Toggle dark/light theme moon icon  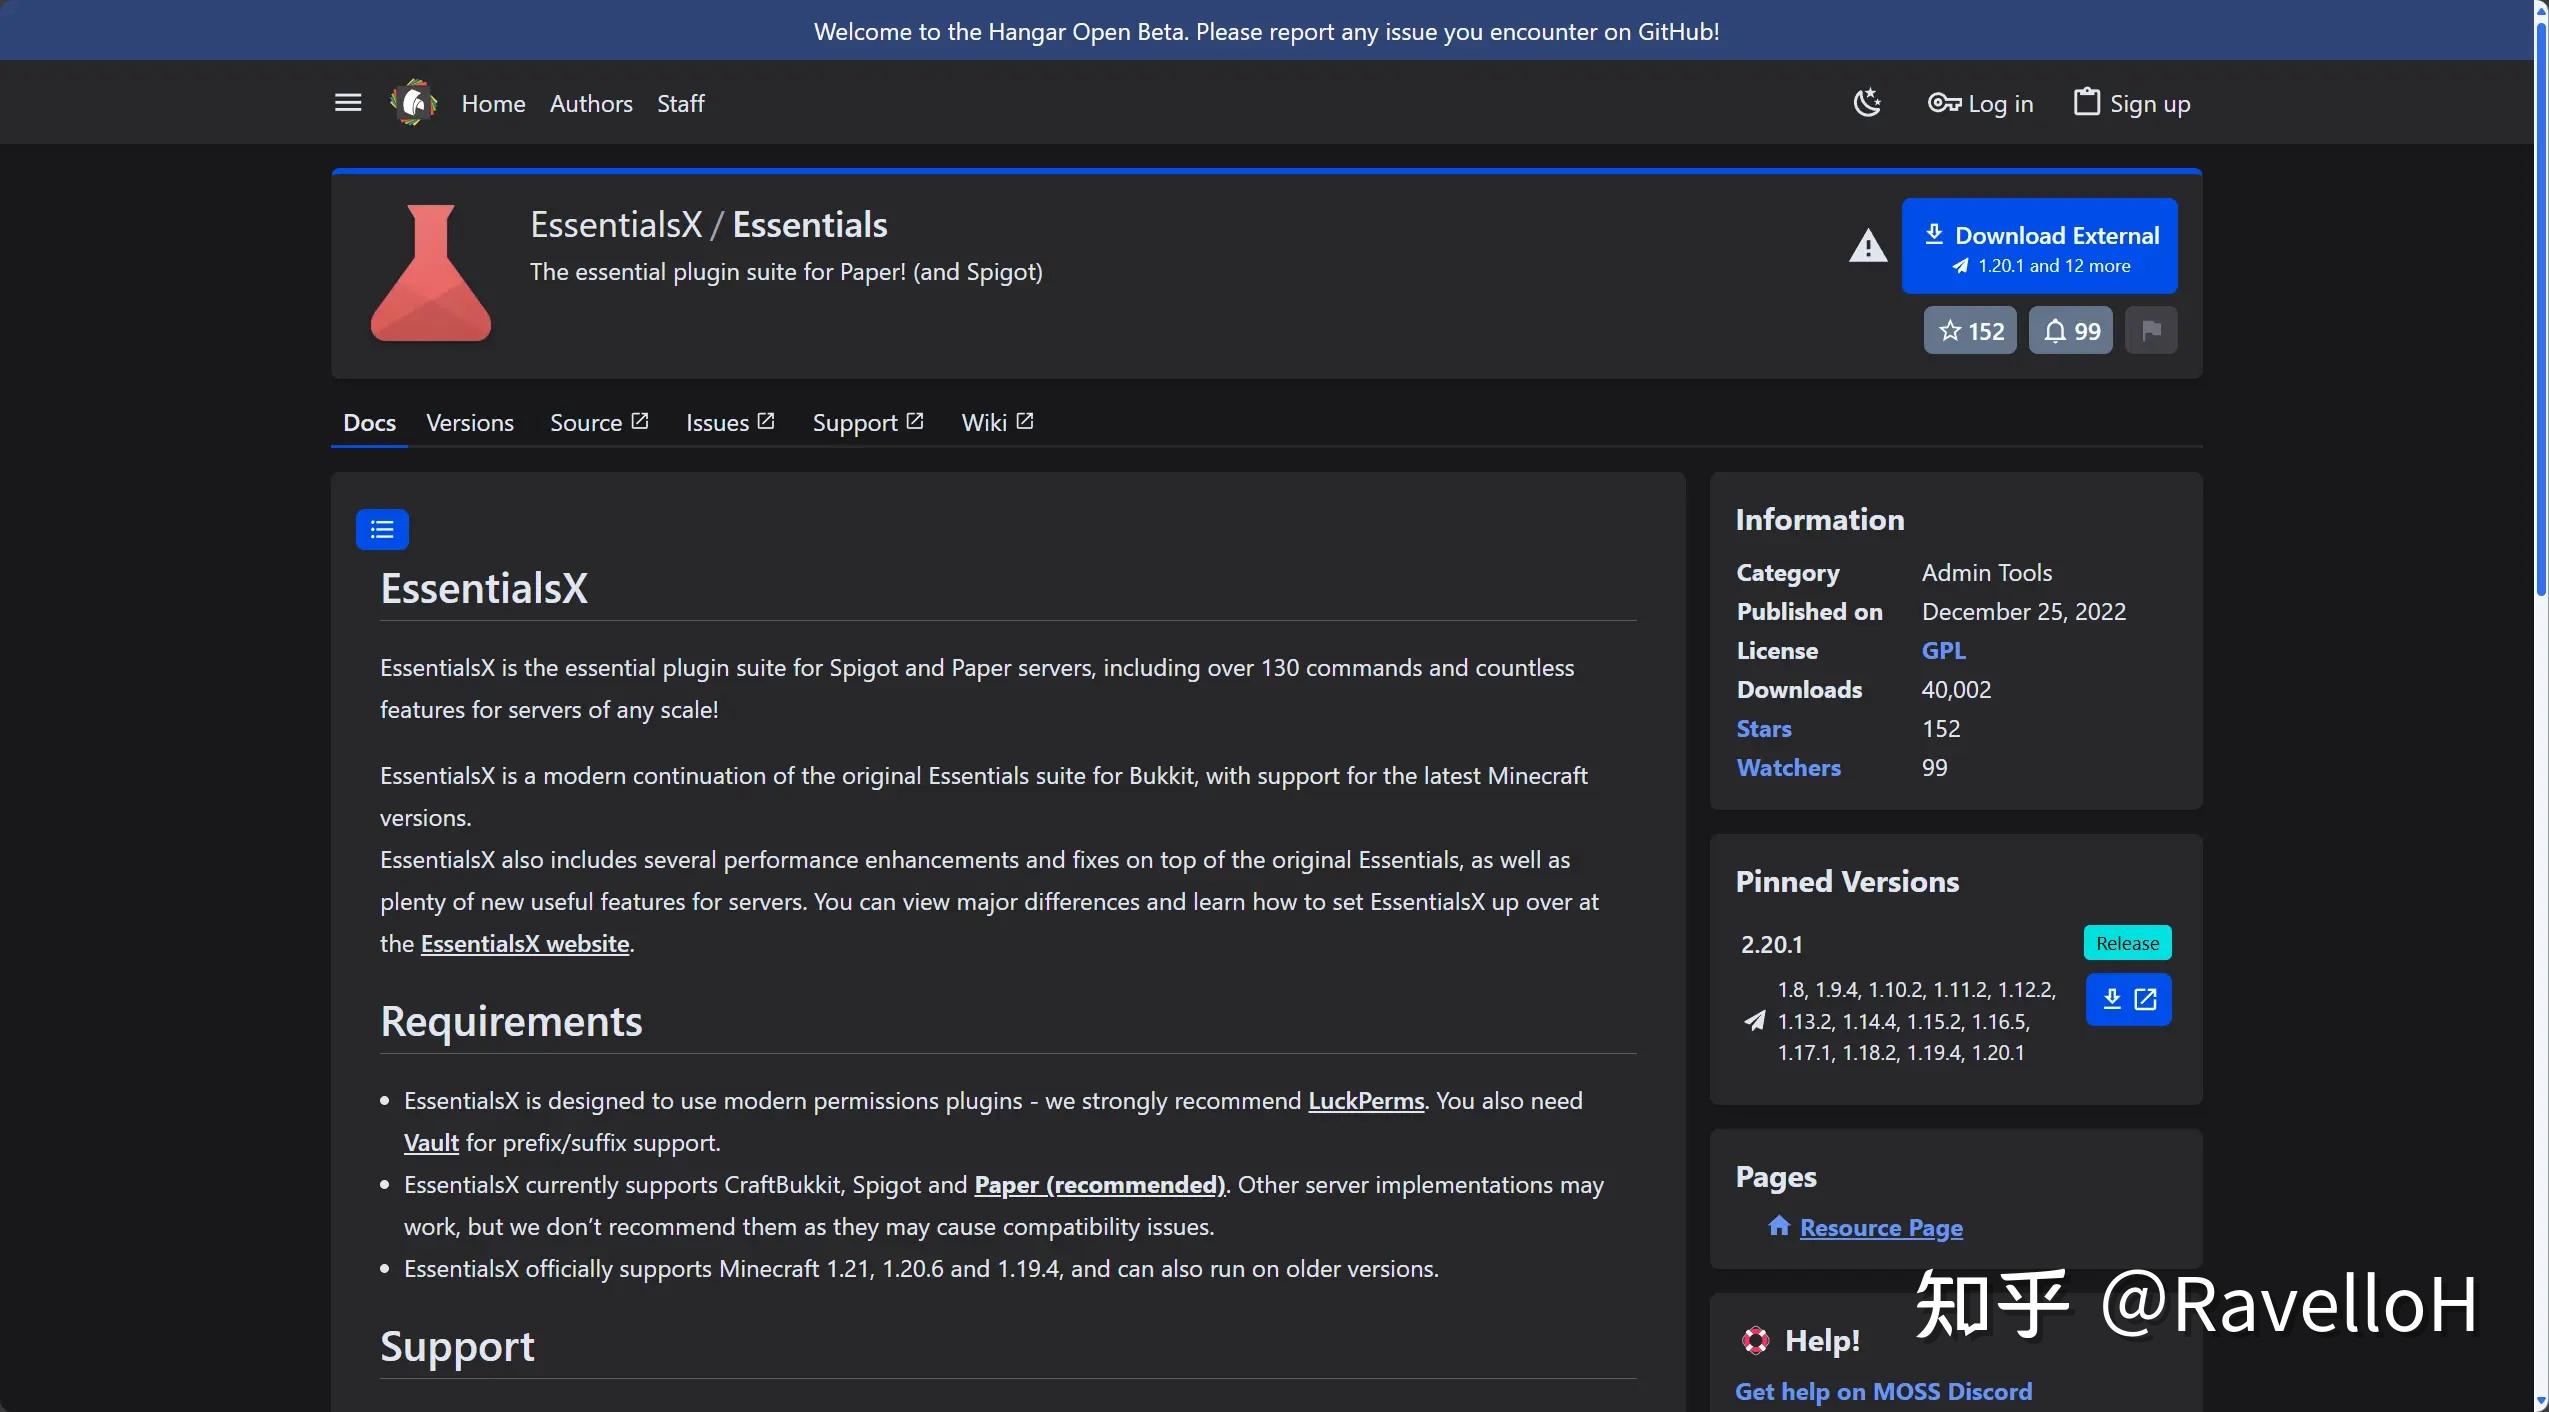tap(1867, 103)
